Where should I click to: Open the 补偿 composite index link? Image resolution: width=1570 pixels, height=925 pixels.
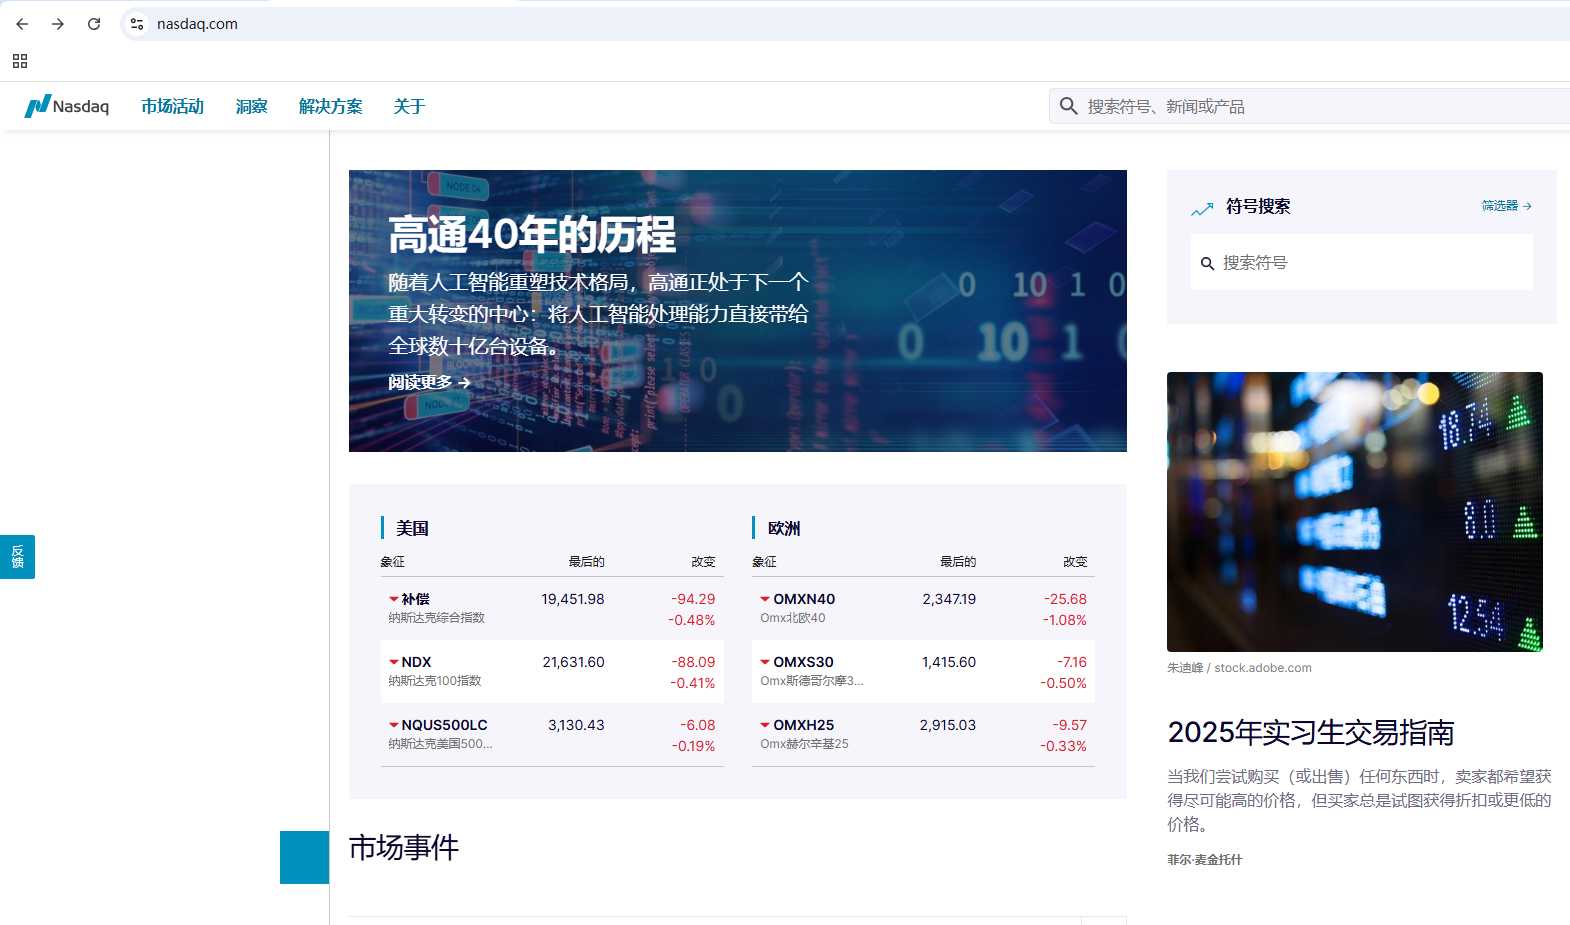[x=415, y=599]
